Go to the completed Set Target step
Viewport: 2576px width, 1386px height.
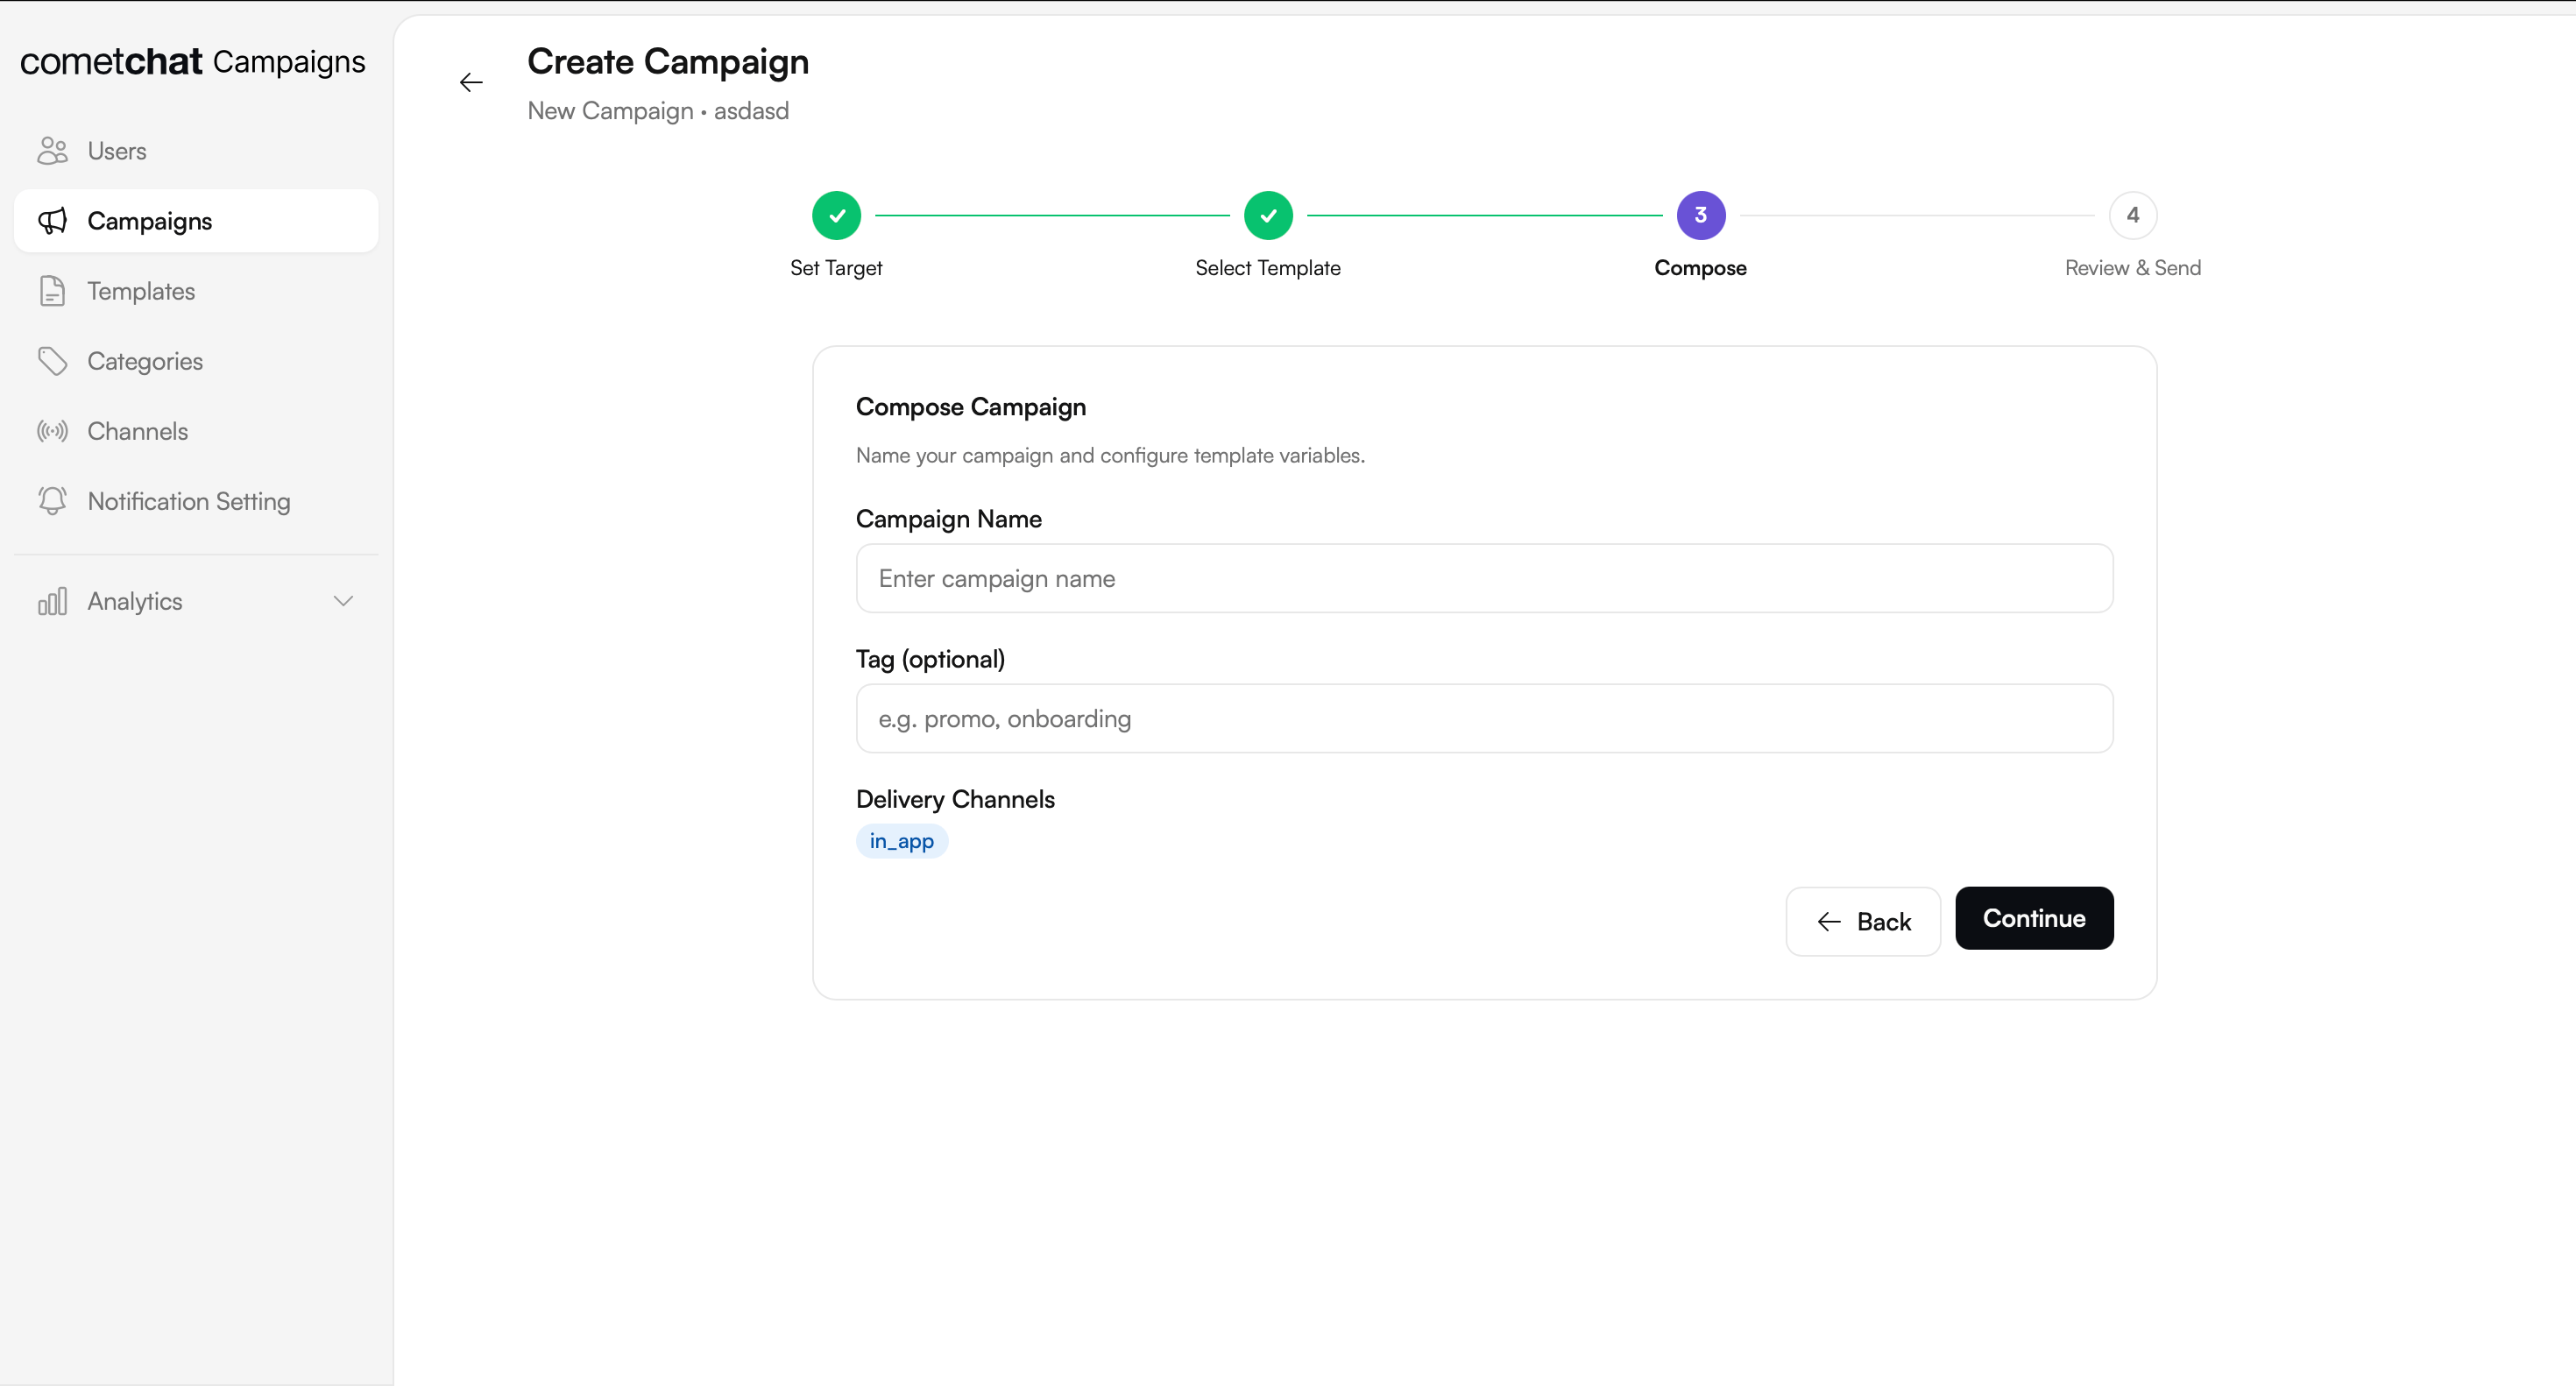coord(836,215)
